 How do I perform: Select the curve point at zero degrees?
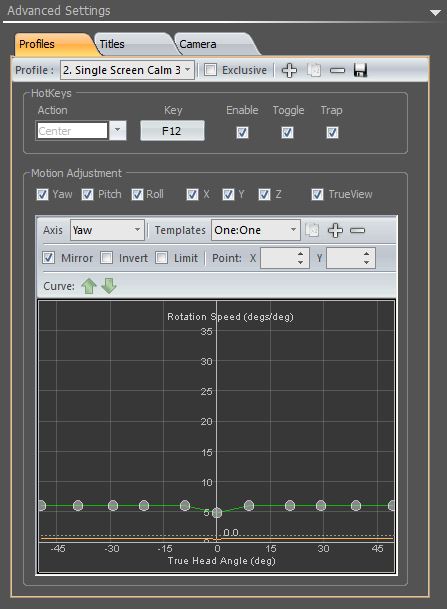[217, 513]
